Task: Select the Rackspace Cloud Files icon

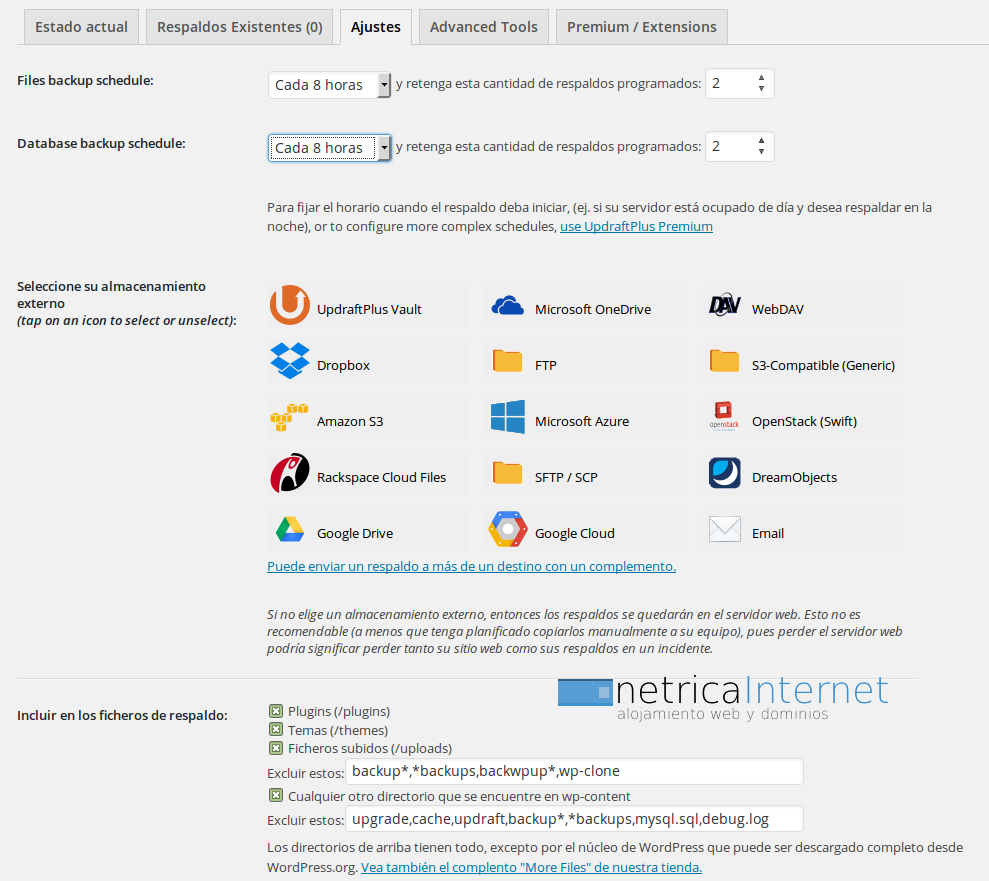Action: click(290, 473)
